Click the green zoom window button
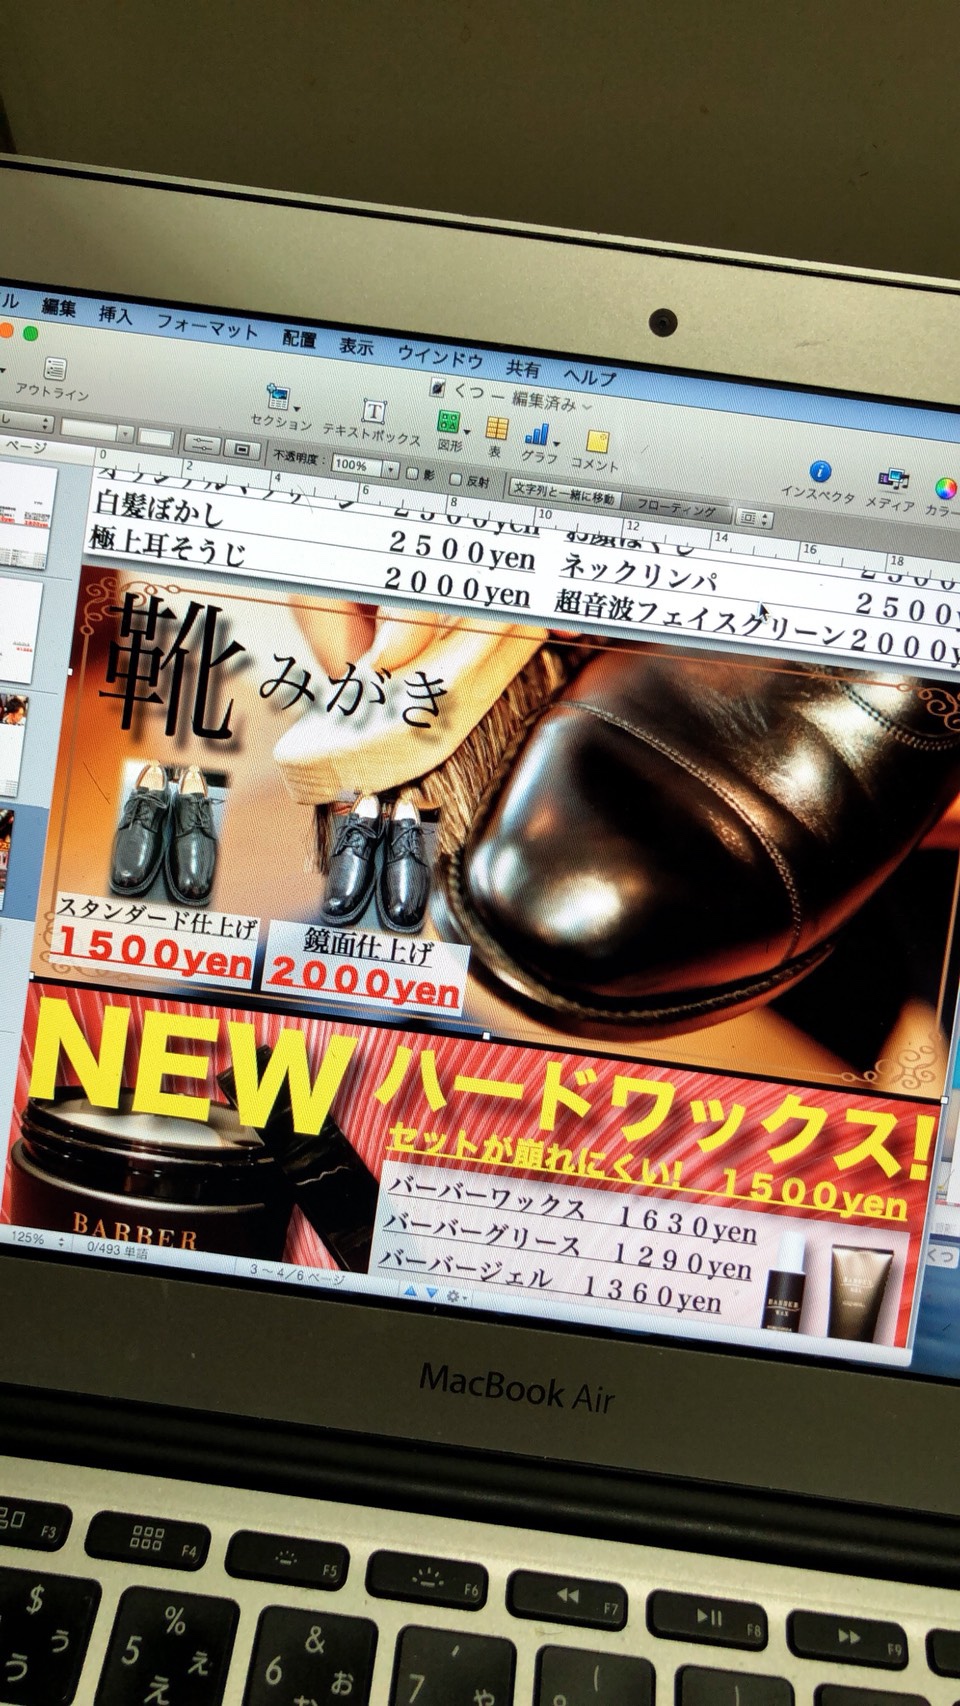The image size is (960, 1706). [30, 334]
